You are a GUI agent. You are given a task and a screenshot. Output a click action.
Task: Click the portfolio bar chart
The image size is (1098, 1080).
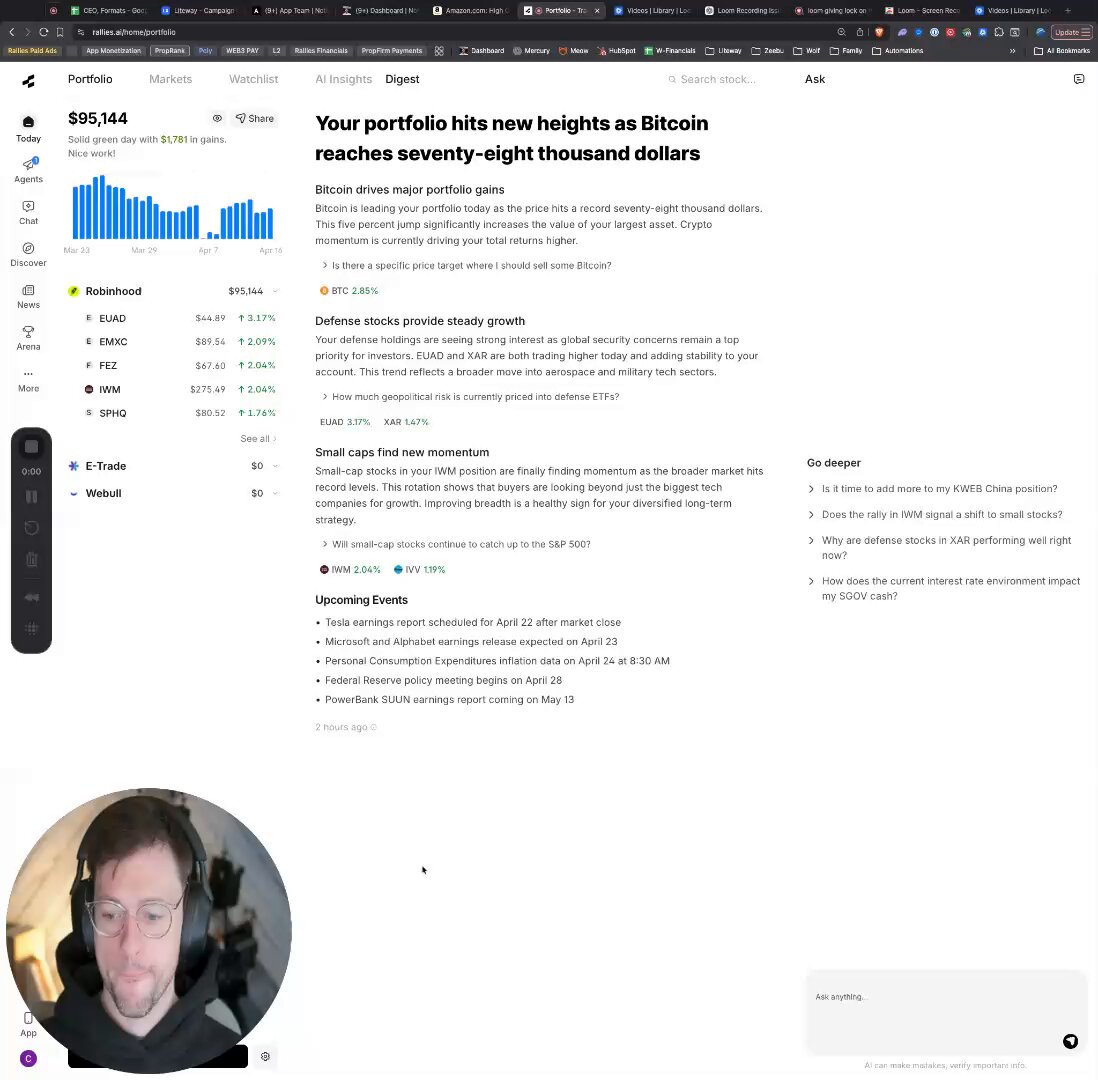[173, 207]
